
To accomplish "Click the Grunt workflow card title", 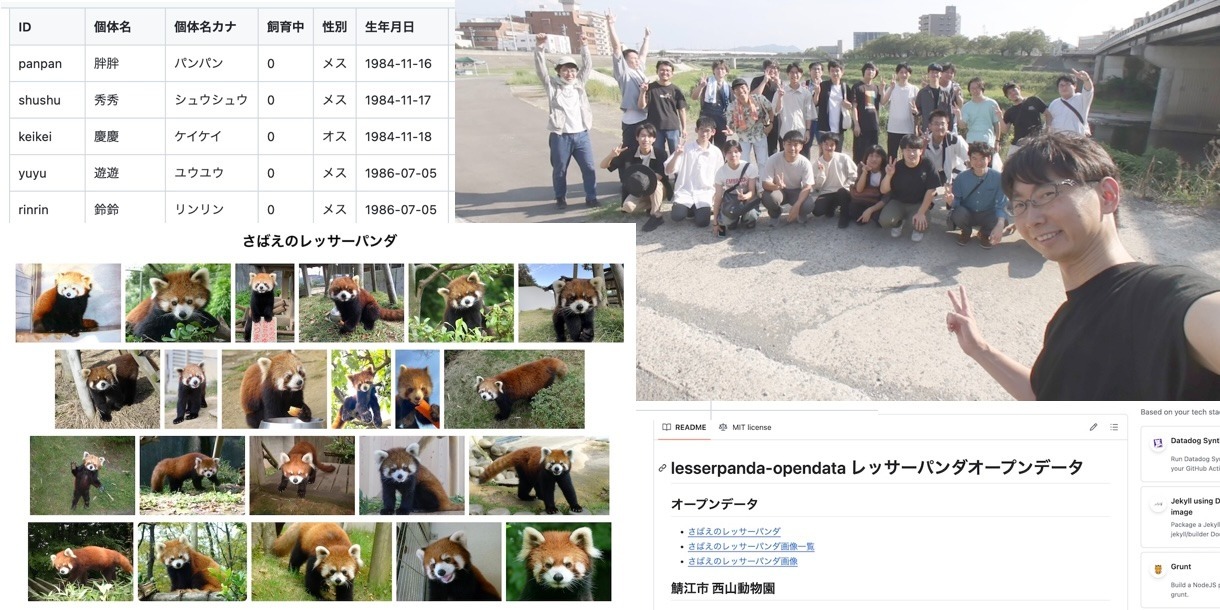I will point(1181,567).
